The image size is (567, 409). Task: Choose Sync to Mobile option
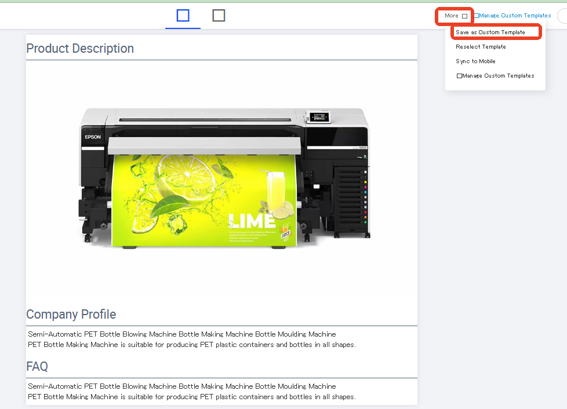(x=475, y=61)
